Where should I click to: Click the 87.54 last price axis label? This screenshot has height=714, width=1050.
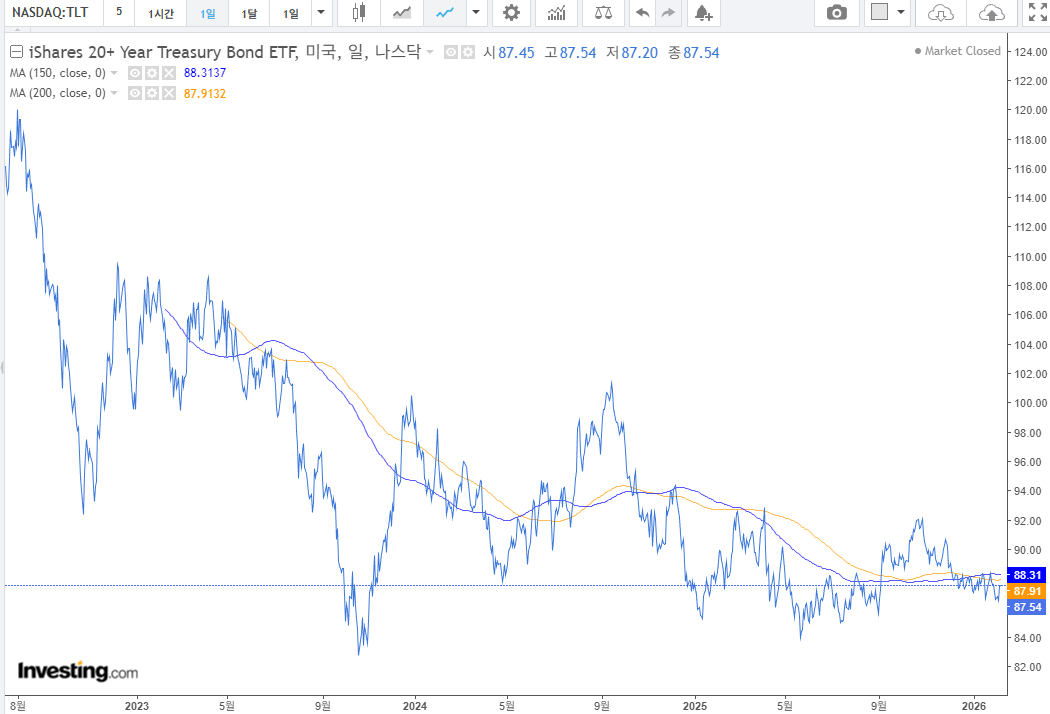[1027, 607]
